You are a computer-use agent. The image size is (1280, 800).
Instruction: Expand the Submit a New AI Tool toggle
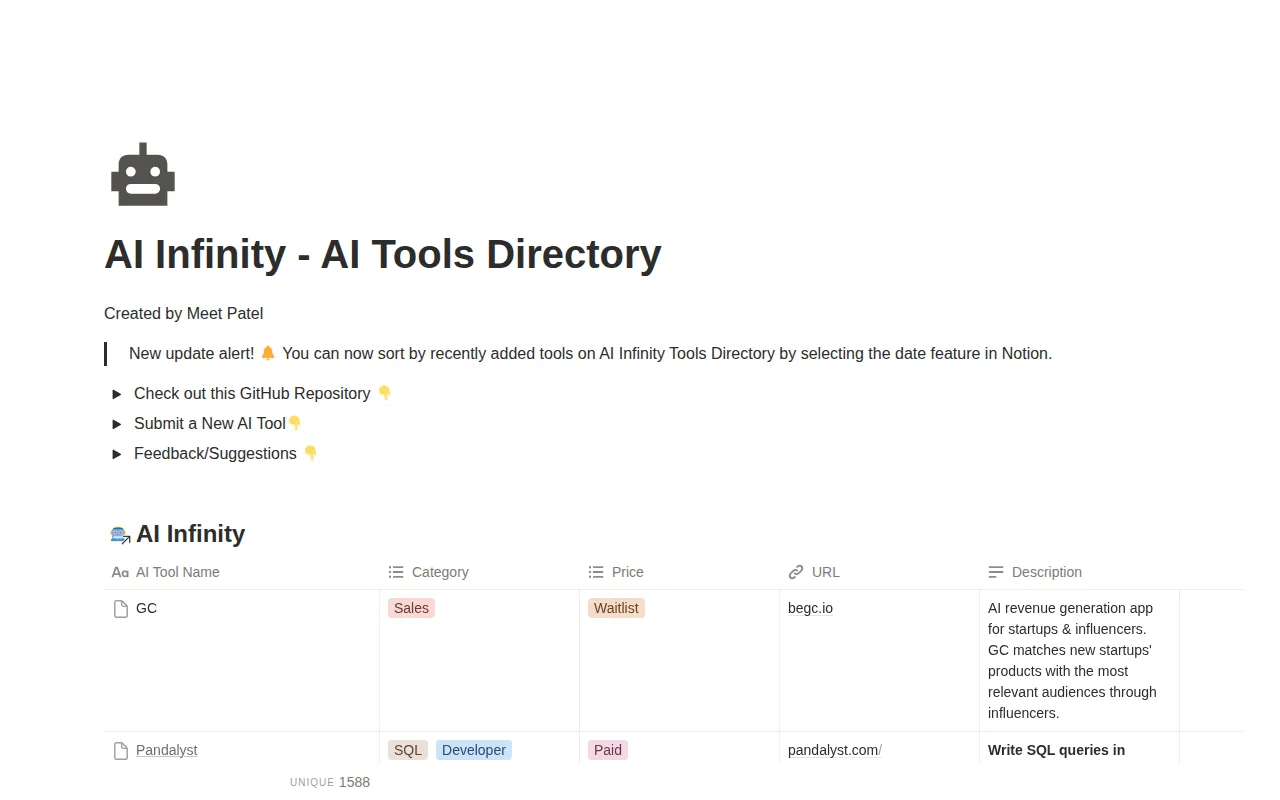117,424
